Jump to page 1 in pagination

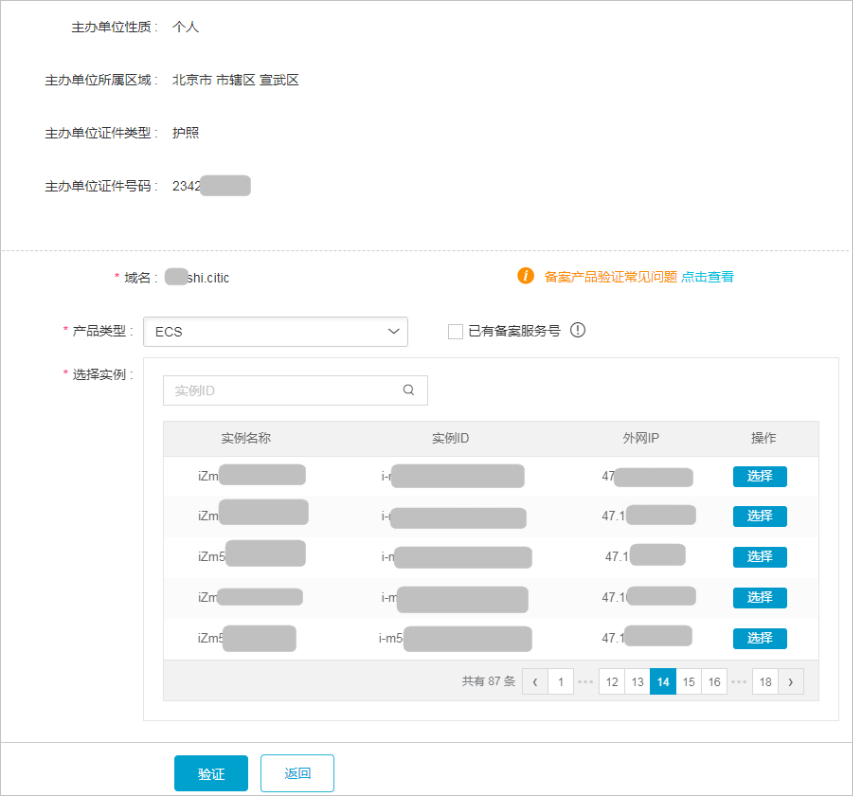560,682
